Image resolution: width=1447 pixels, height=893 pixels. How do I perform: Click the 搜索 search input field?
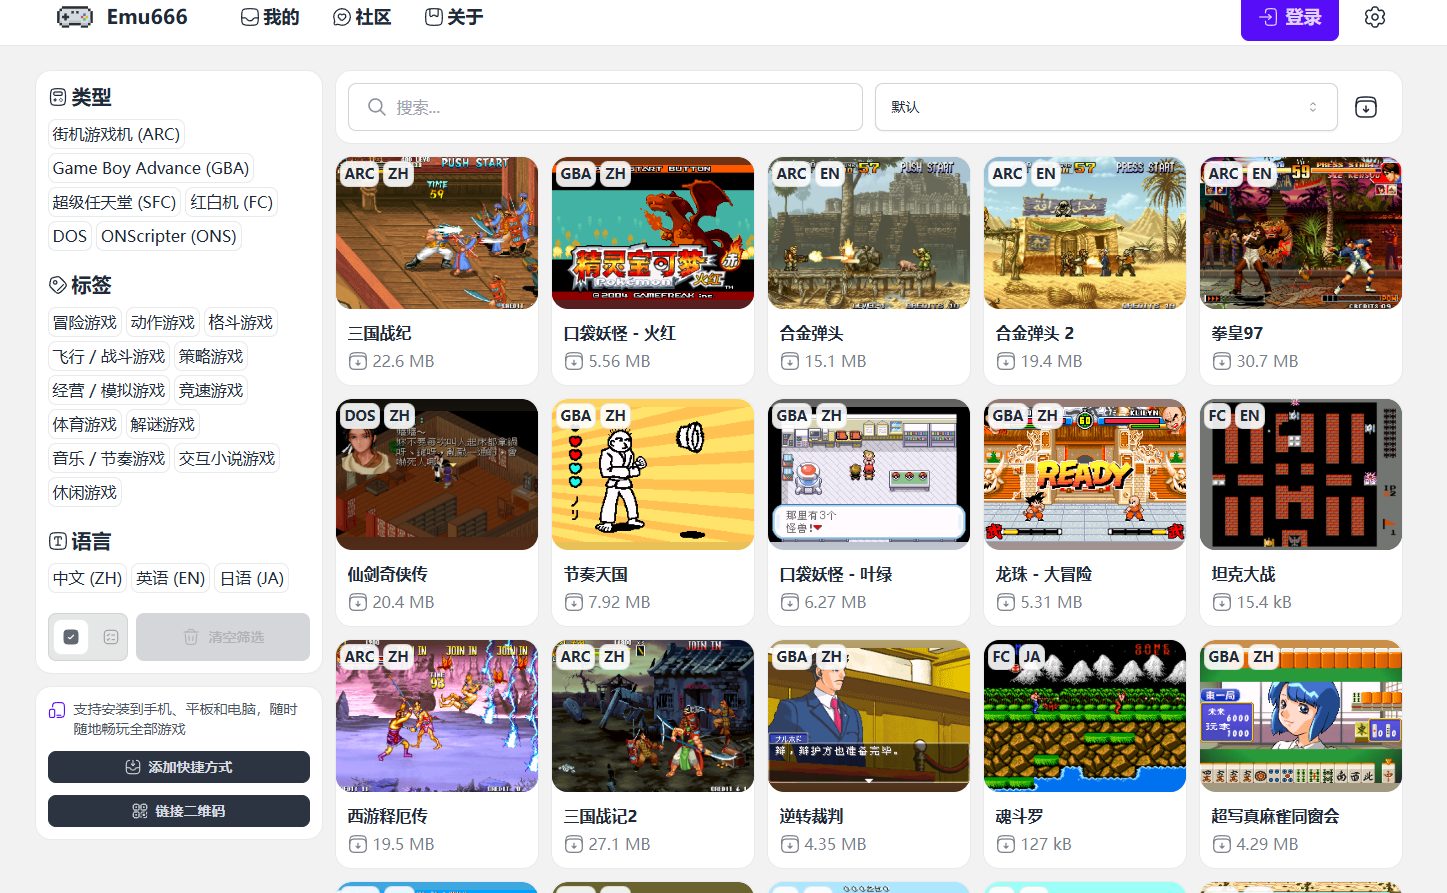coord(605,107)
